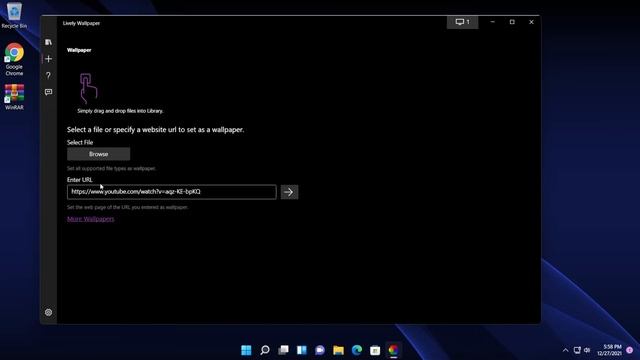Select Google Chrome desktop icon

(14, 59)
